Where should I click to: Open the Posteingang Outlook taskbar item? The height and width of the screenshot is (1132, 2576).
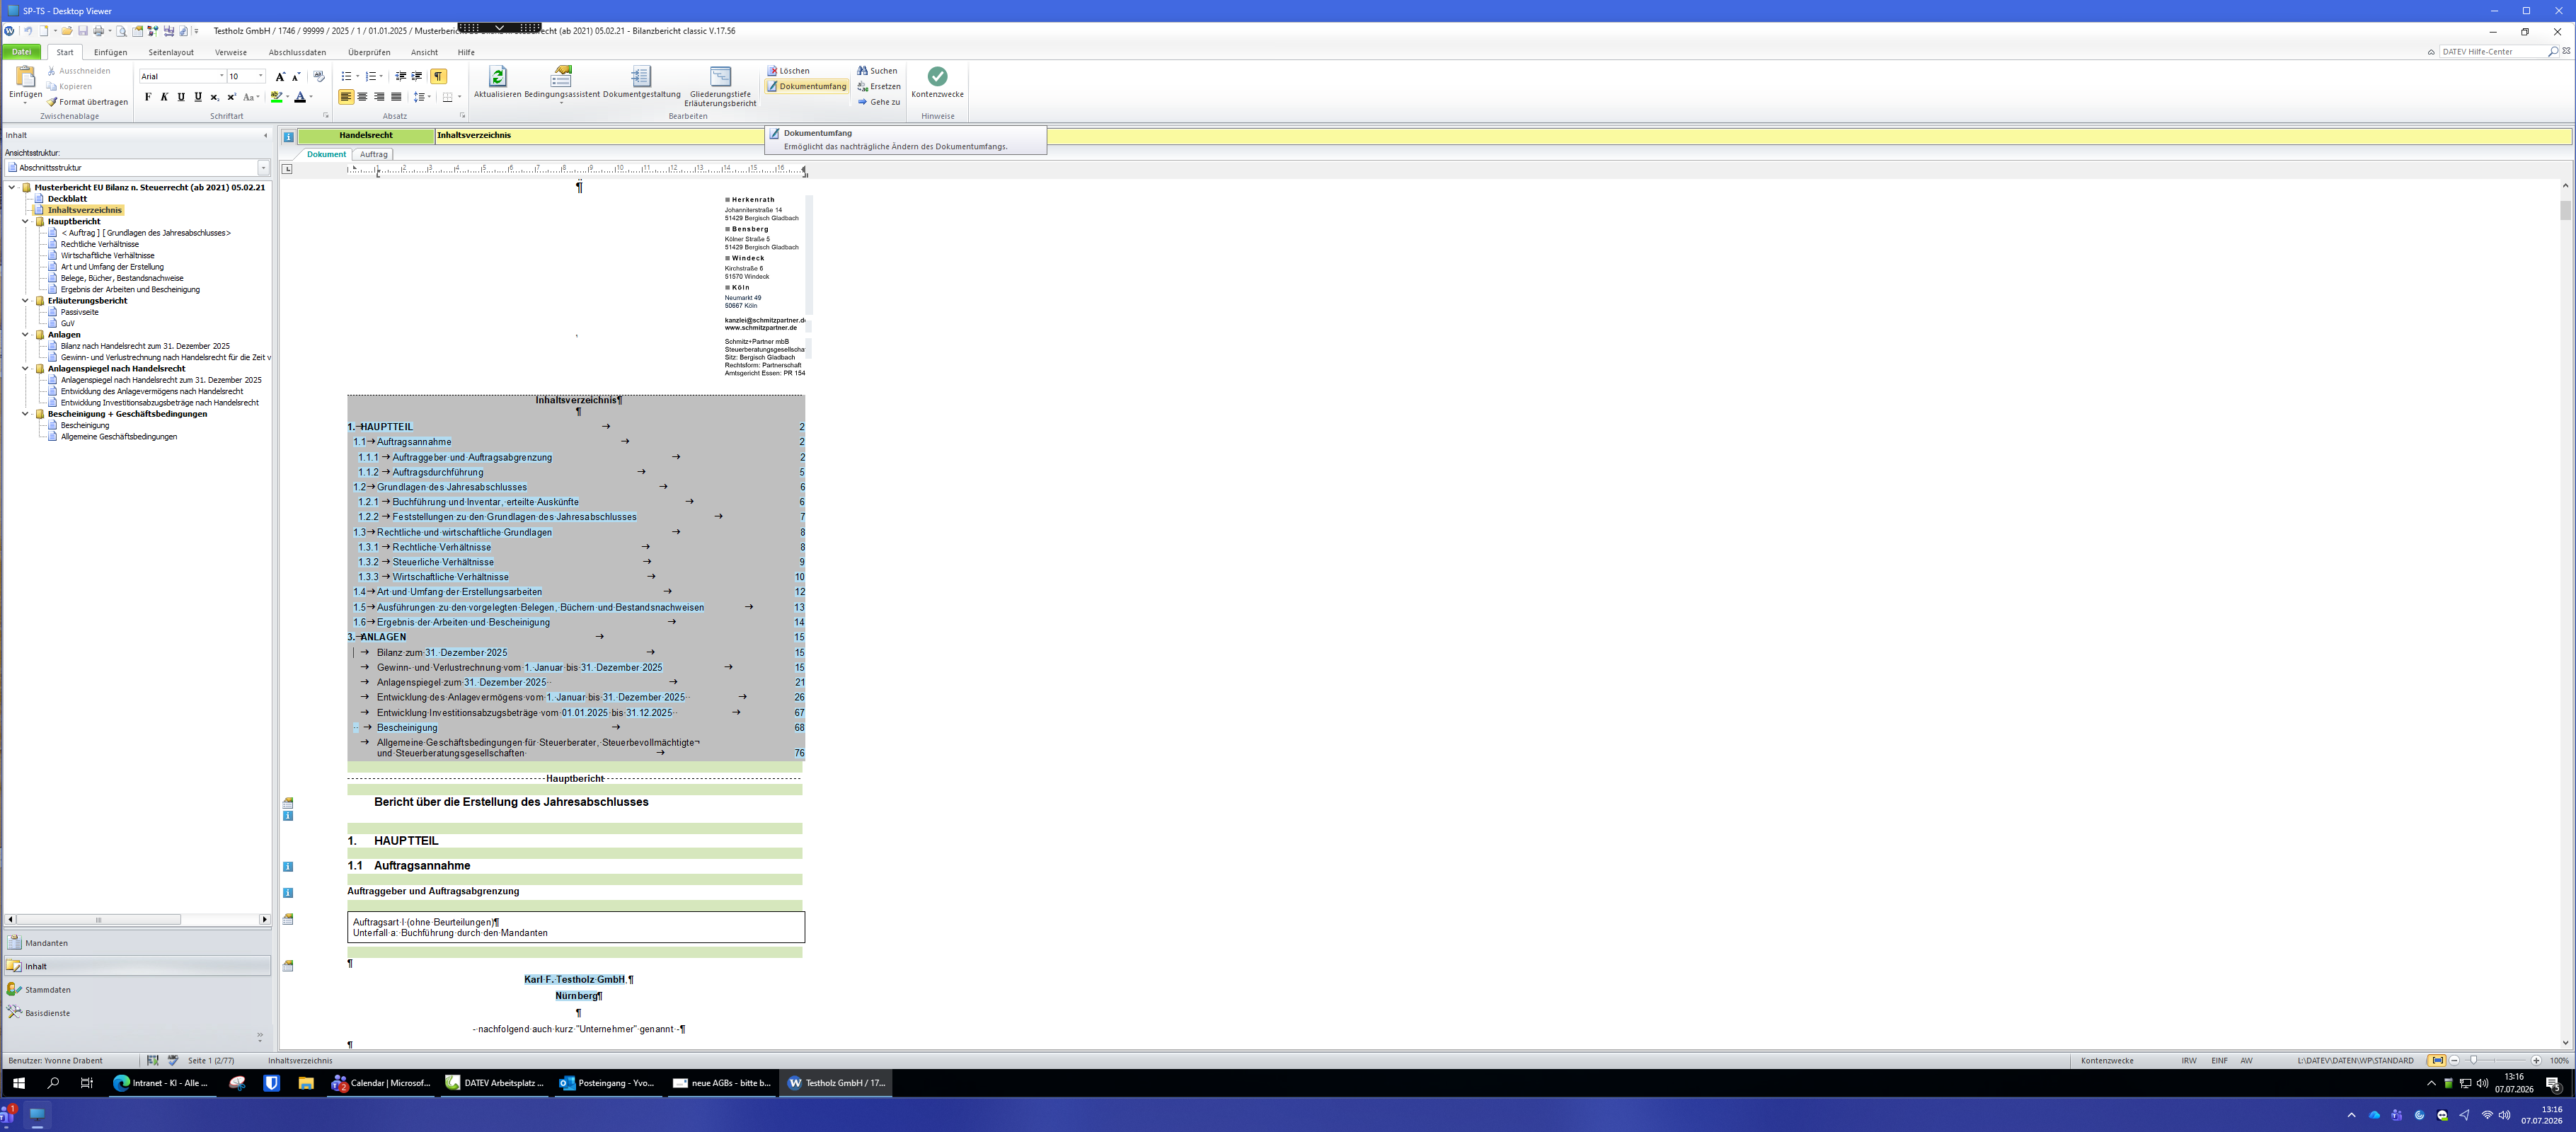point(608,1083)
